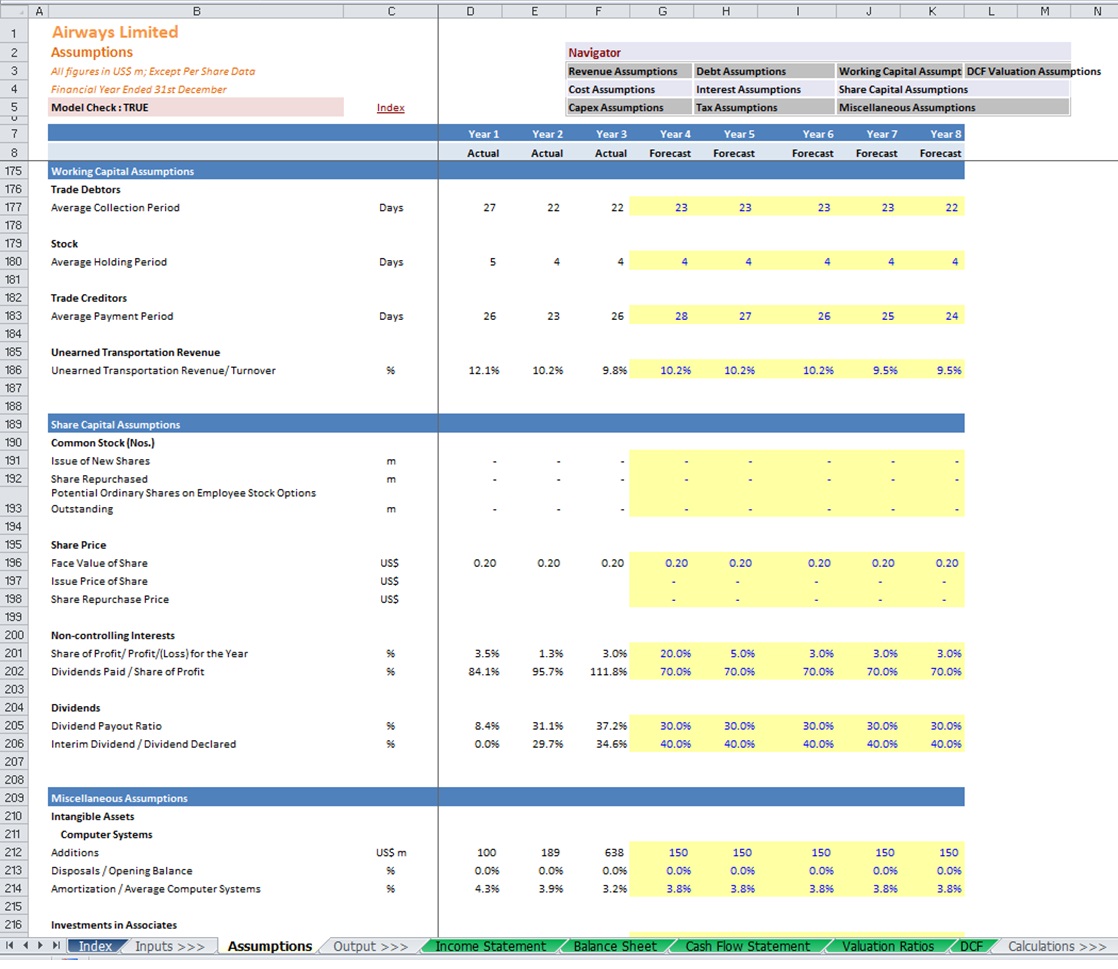
Task: Go to Debt Assumptions navigator link
Action: tap(764, 72)
